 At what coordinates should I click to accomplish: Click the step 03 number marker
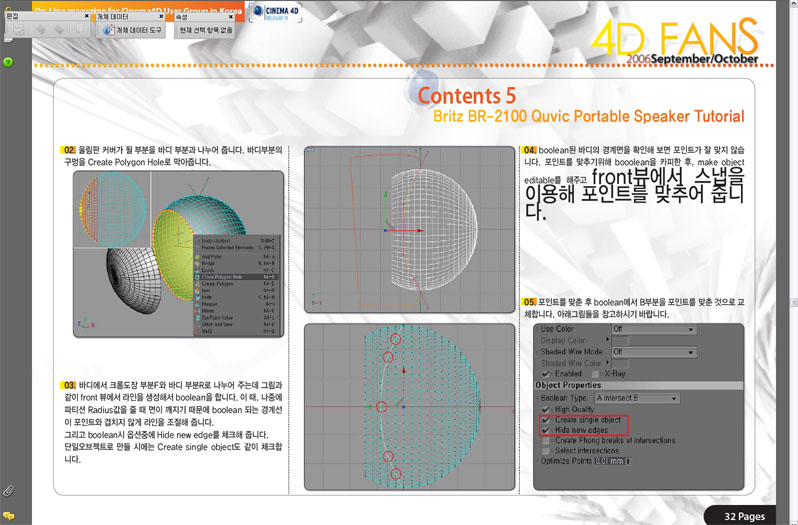(x=68, y=385)
